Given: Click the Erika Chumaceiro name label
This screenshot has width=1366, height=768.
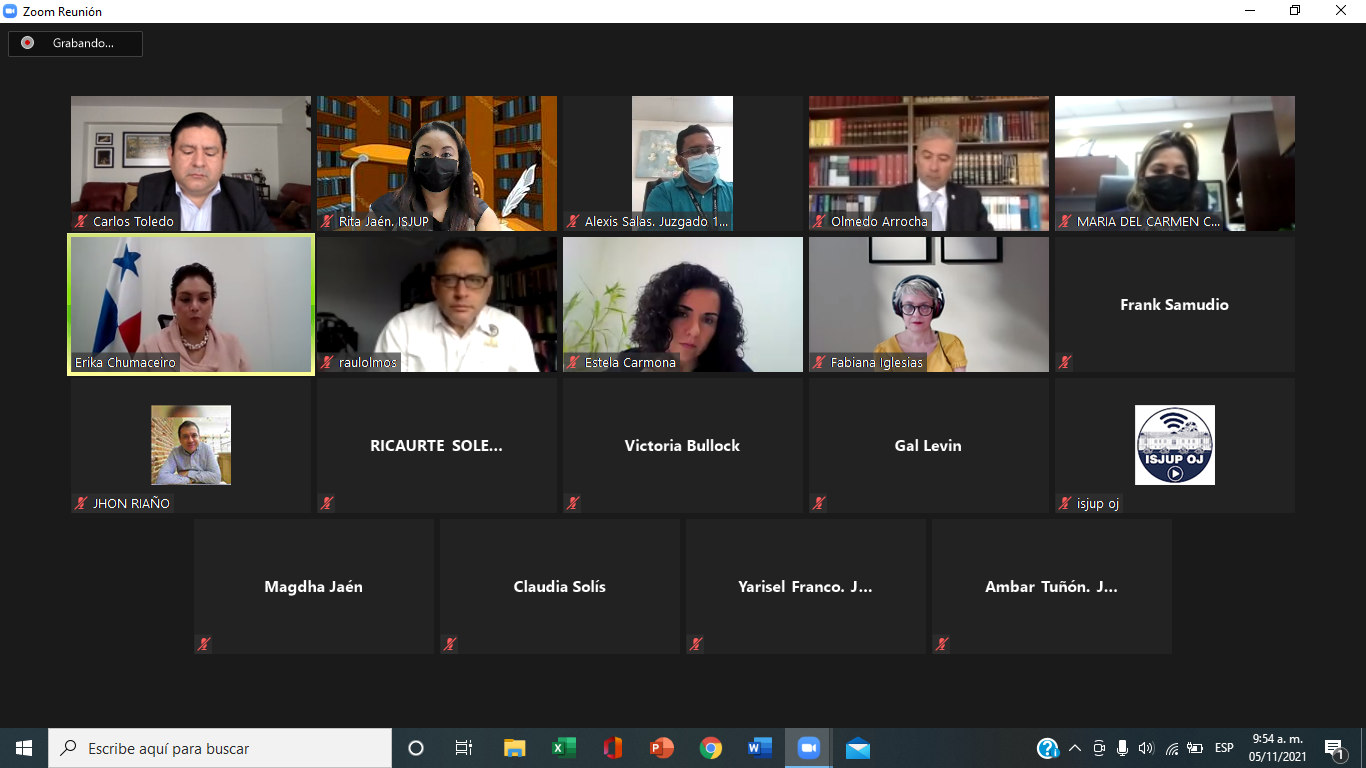Looking at the screenshot, I should [126, 363].
